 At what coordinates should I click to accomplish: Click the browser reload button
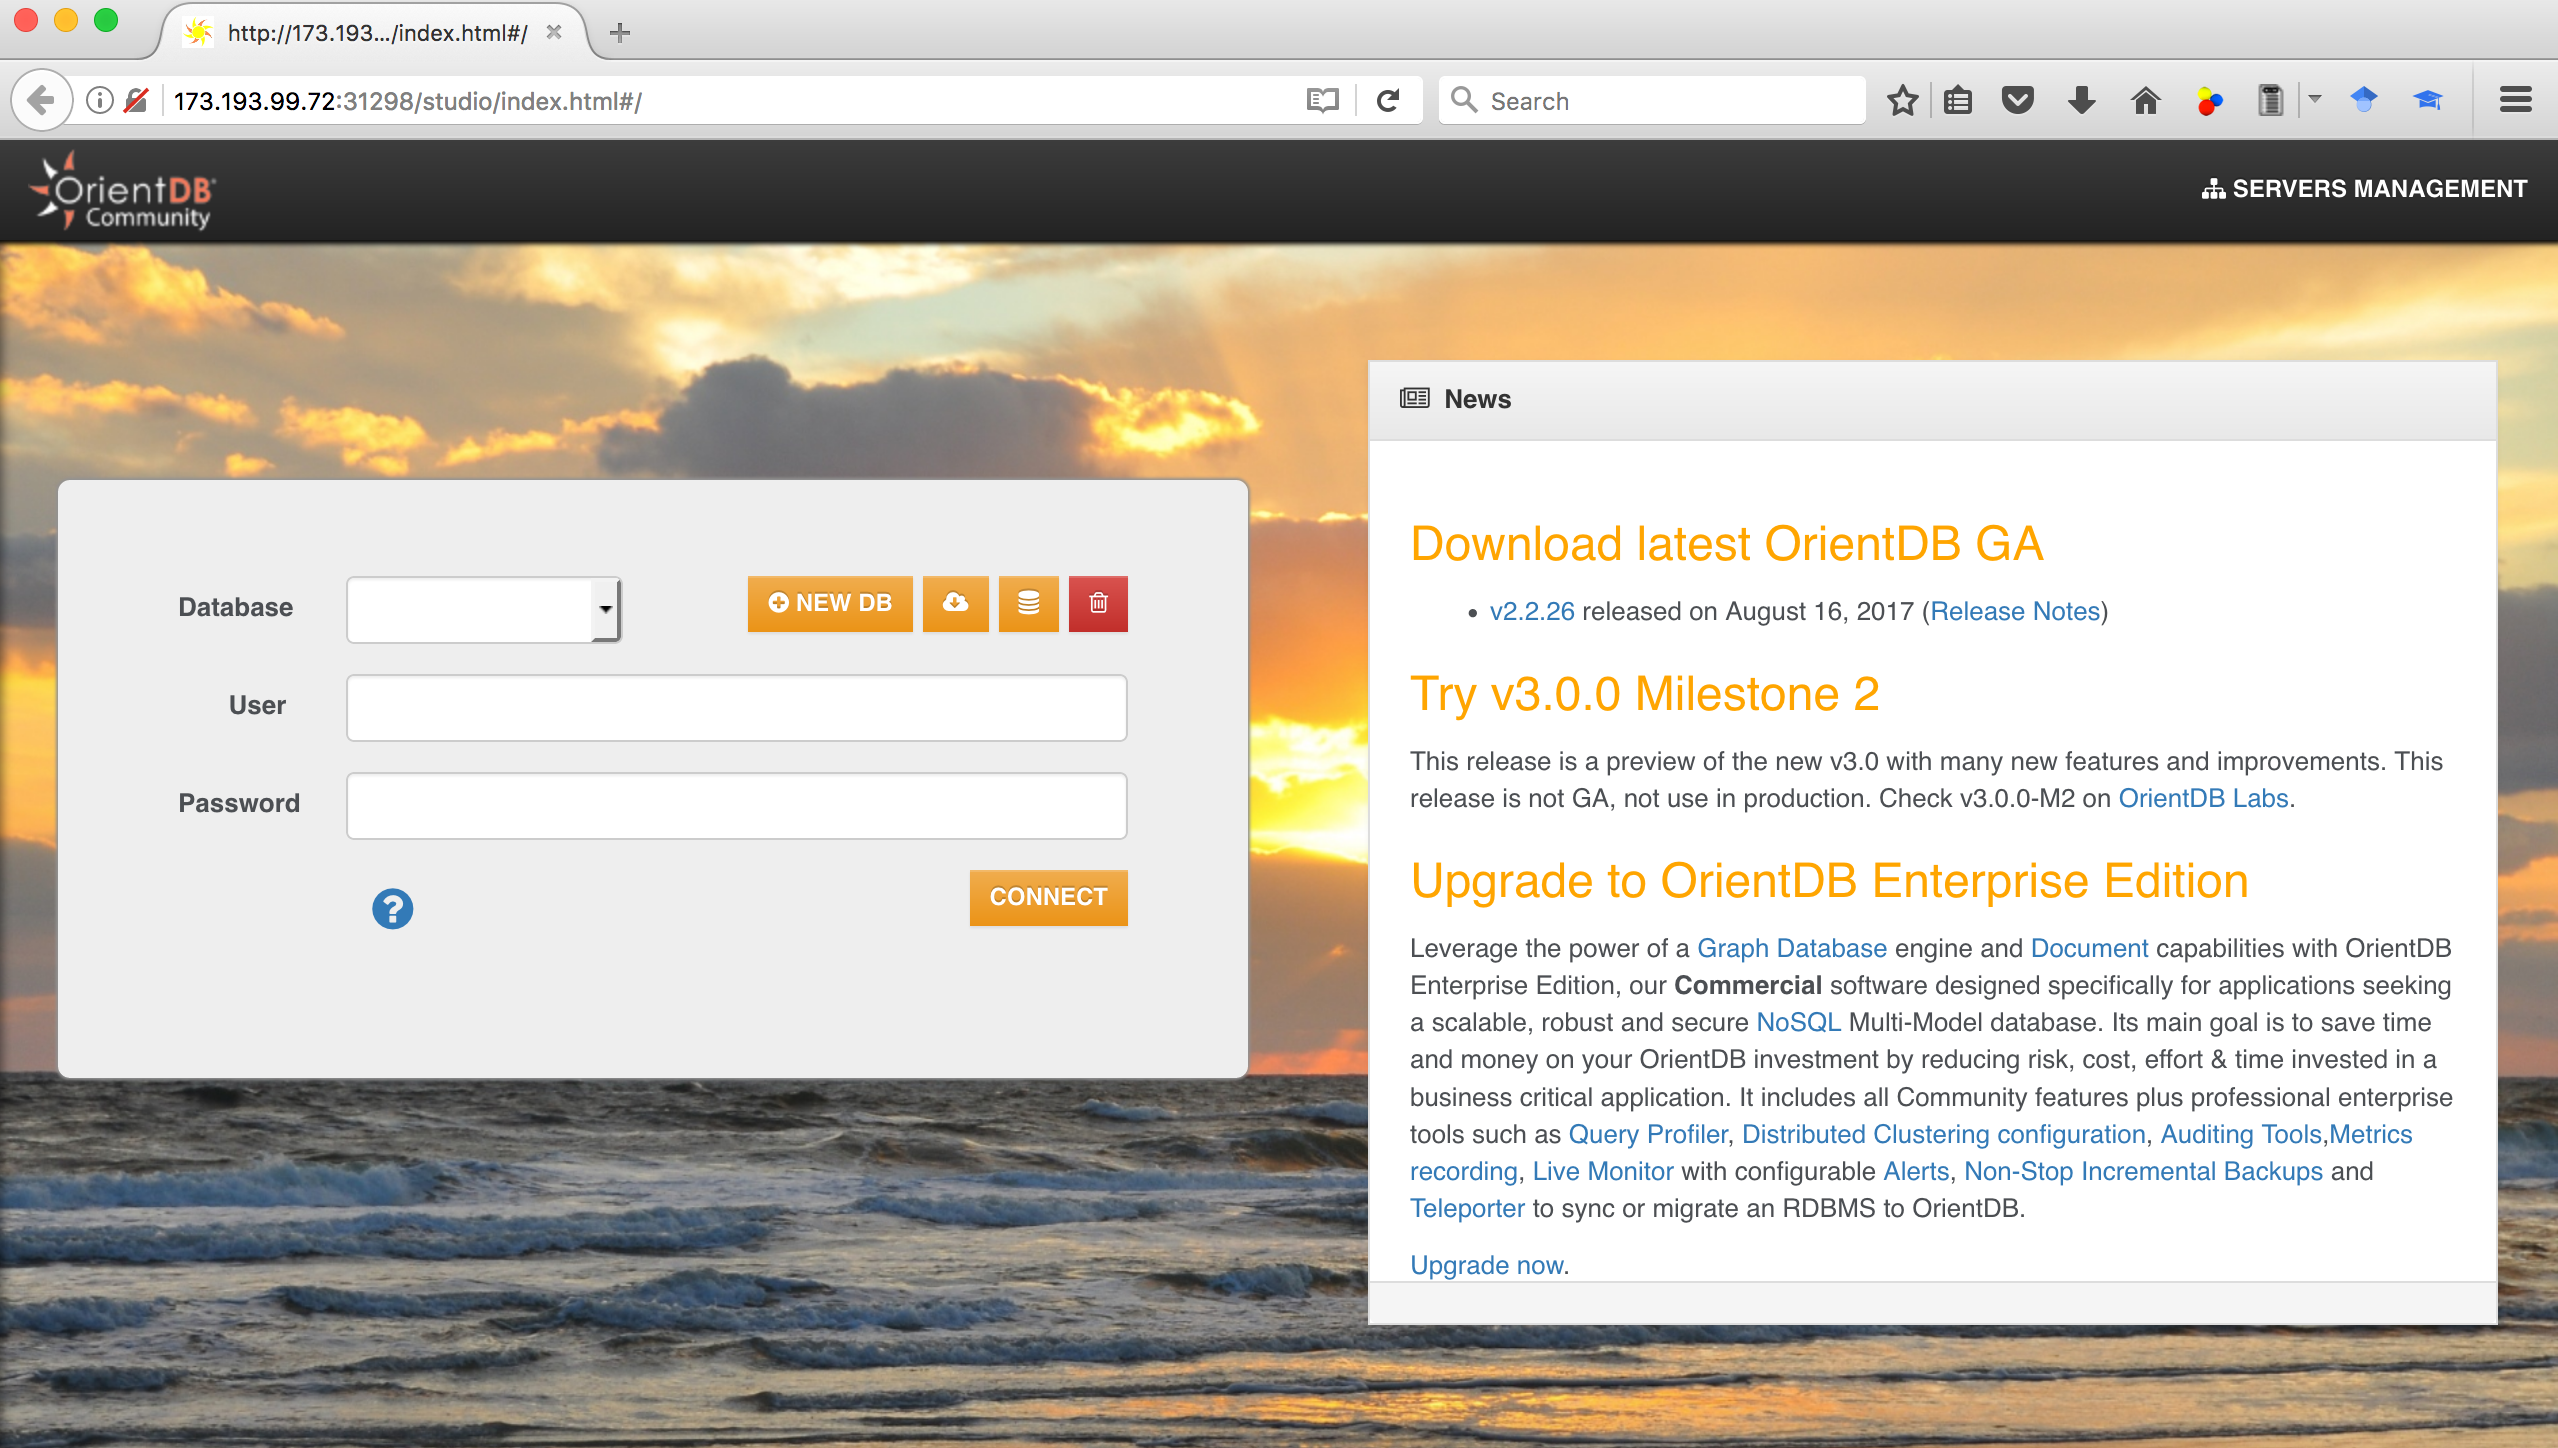[x=1388, y=100]
